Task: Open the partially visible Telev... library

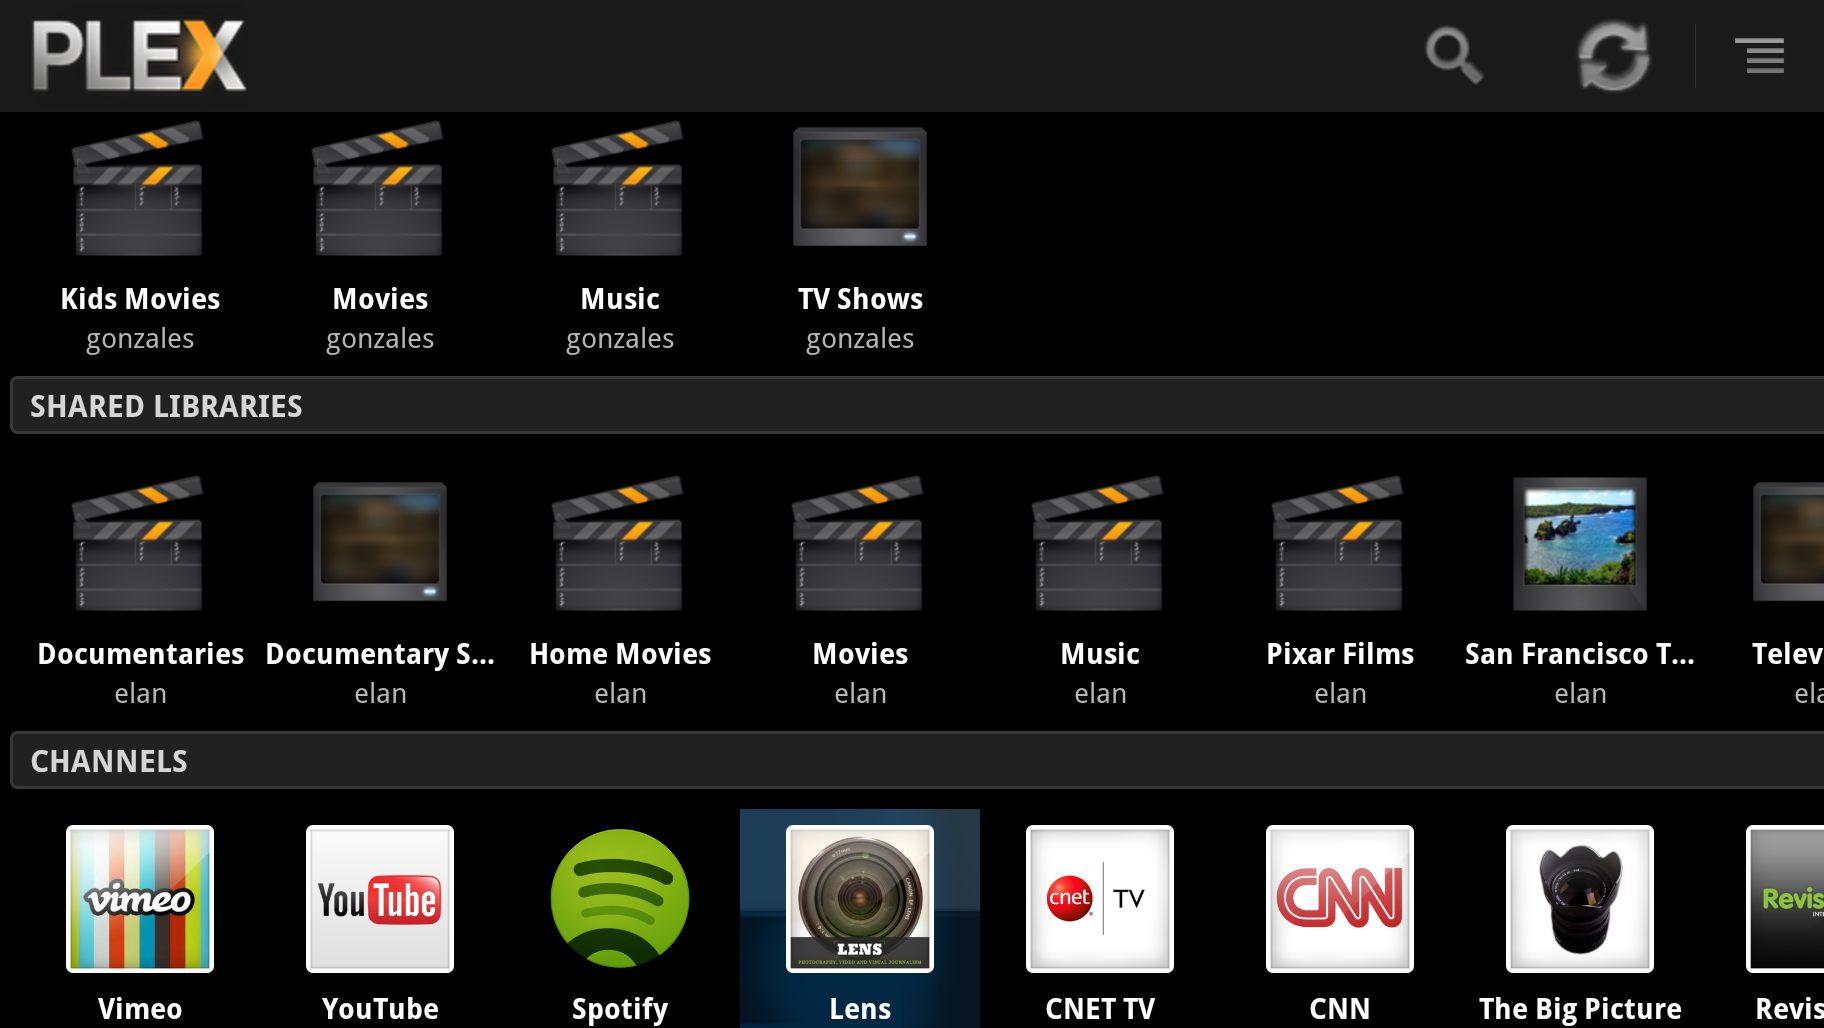Action: click(x=1789, y=542)
